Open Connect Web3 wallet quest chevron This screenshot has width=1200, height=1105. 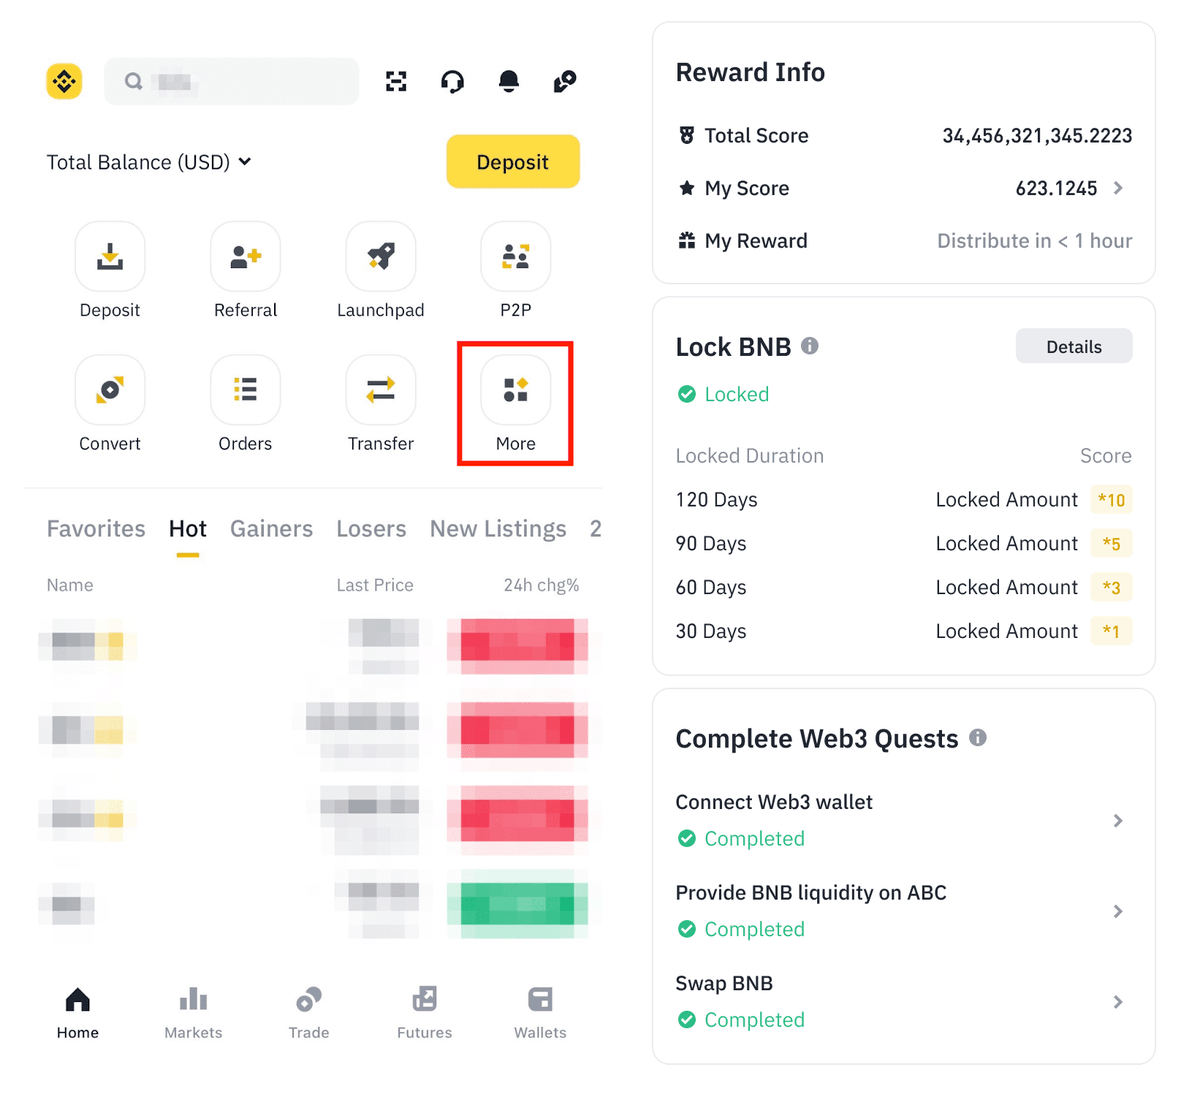[x=1118, y=821]
